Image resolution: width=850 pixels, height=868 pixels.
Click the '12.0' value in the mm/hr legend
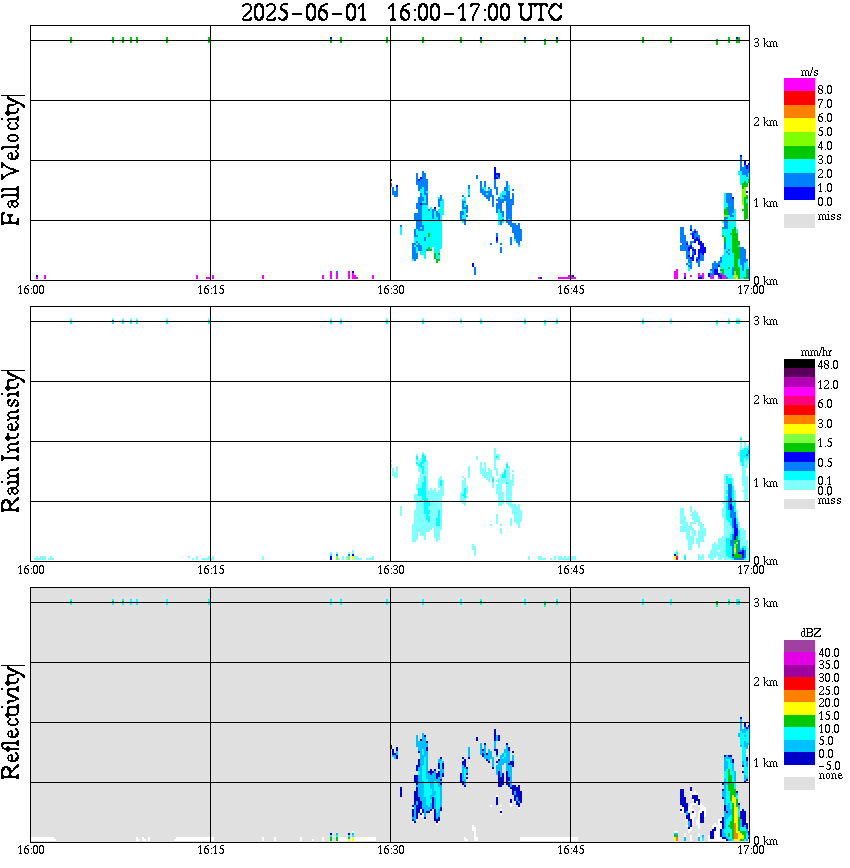[828, 385]
